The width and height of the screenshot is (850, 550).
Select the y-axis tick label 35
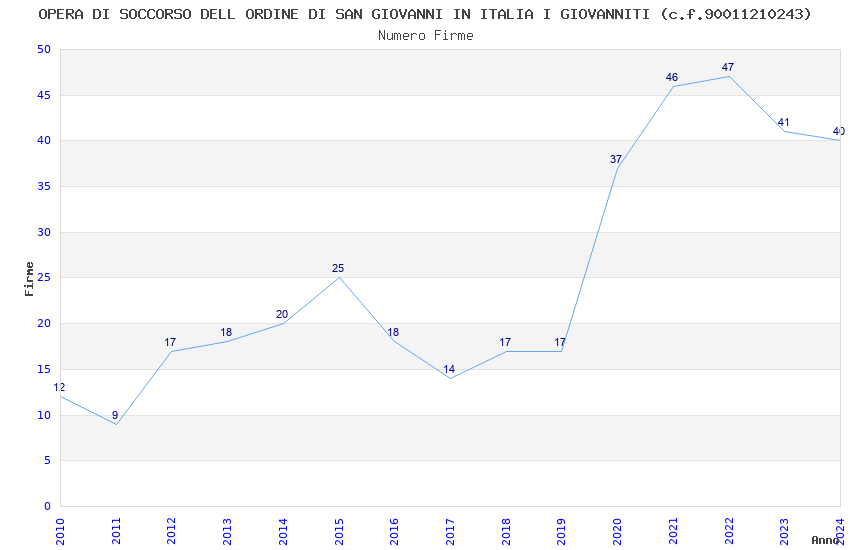click(44, 186)
